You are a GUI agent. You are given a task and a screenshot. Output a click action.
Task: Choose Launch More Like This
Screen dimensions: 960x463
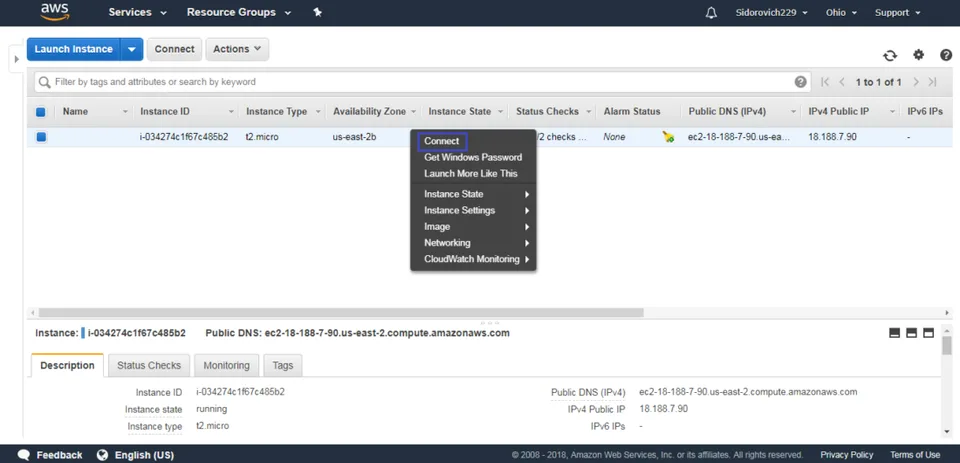[473, 173]
